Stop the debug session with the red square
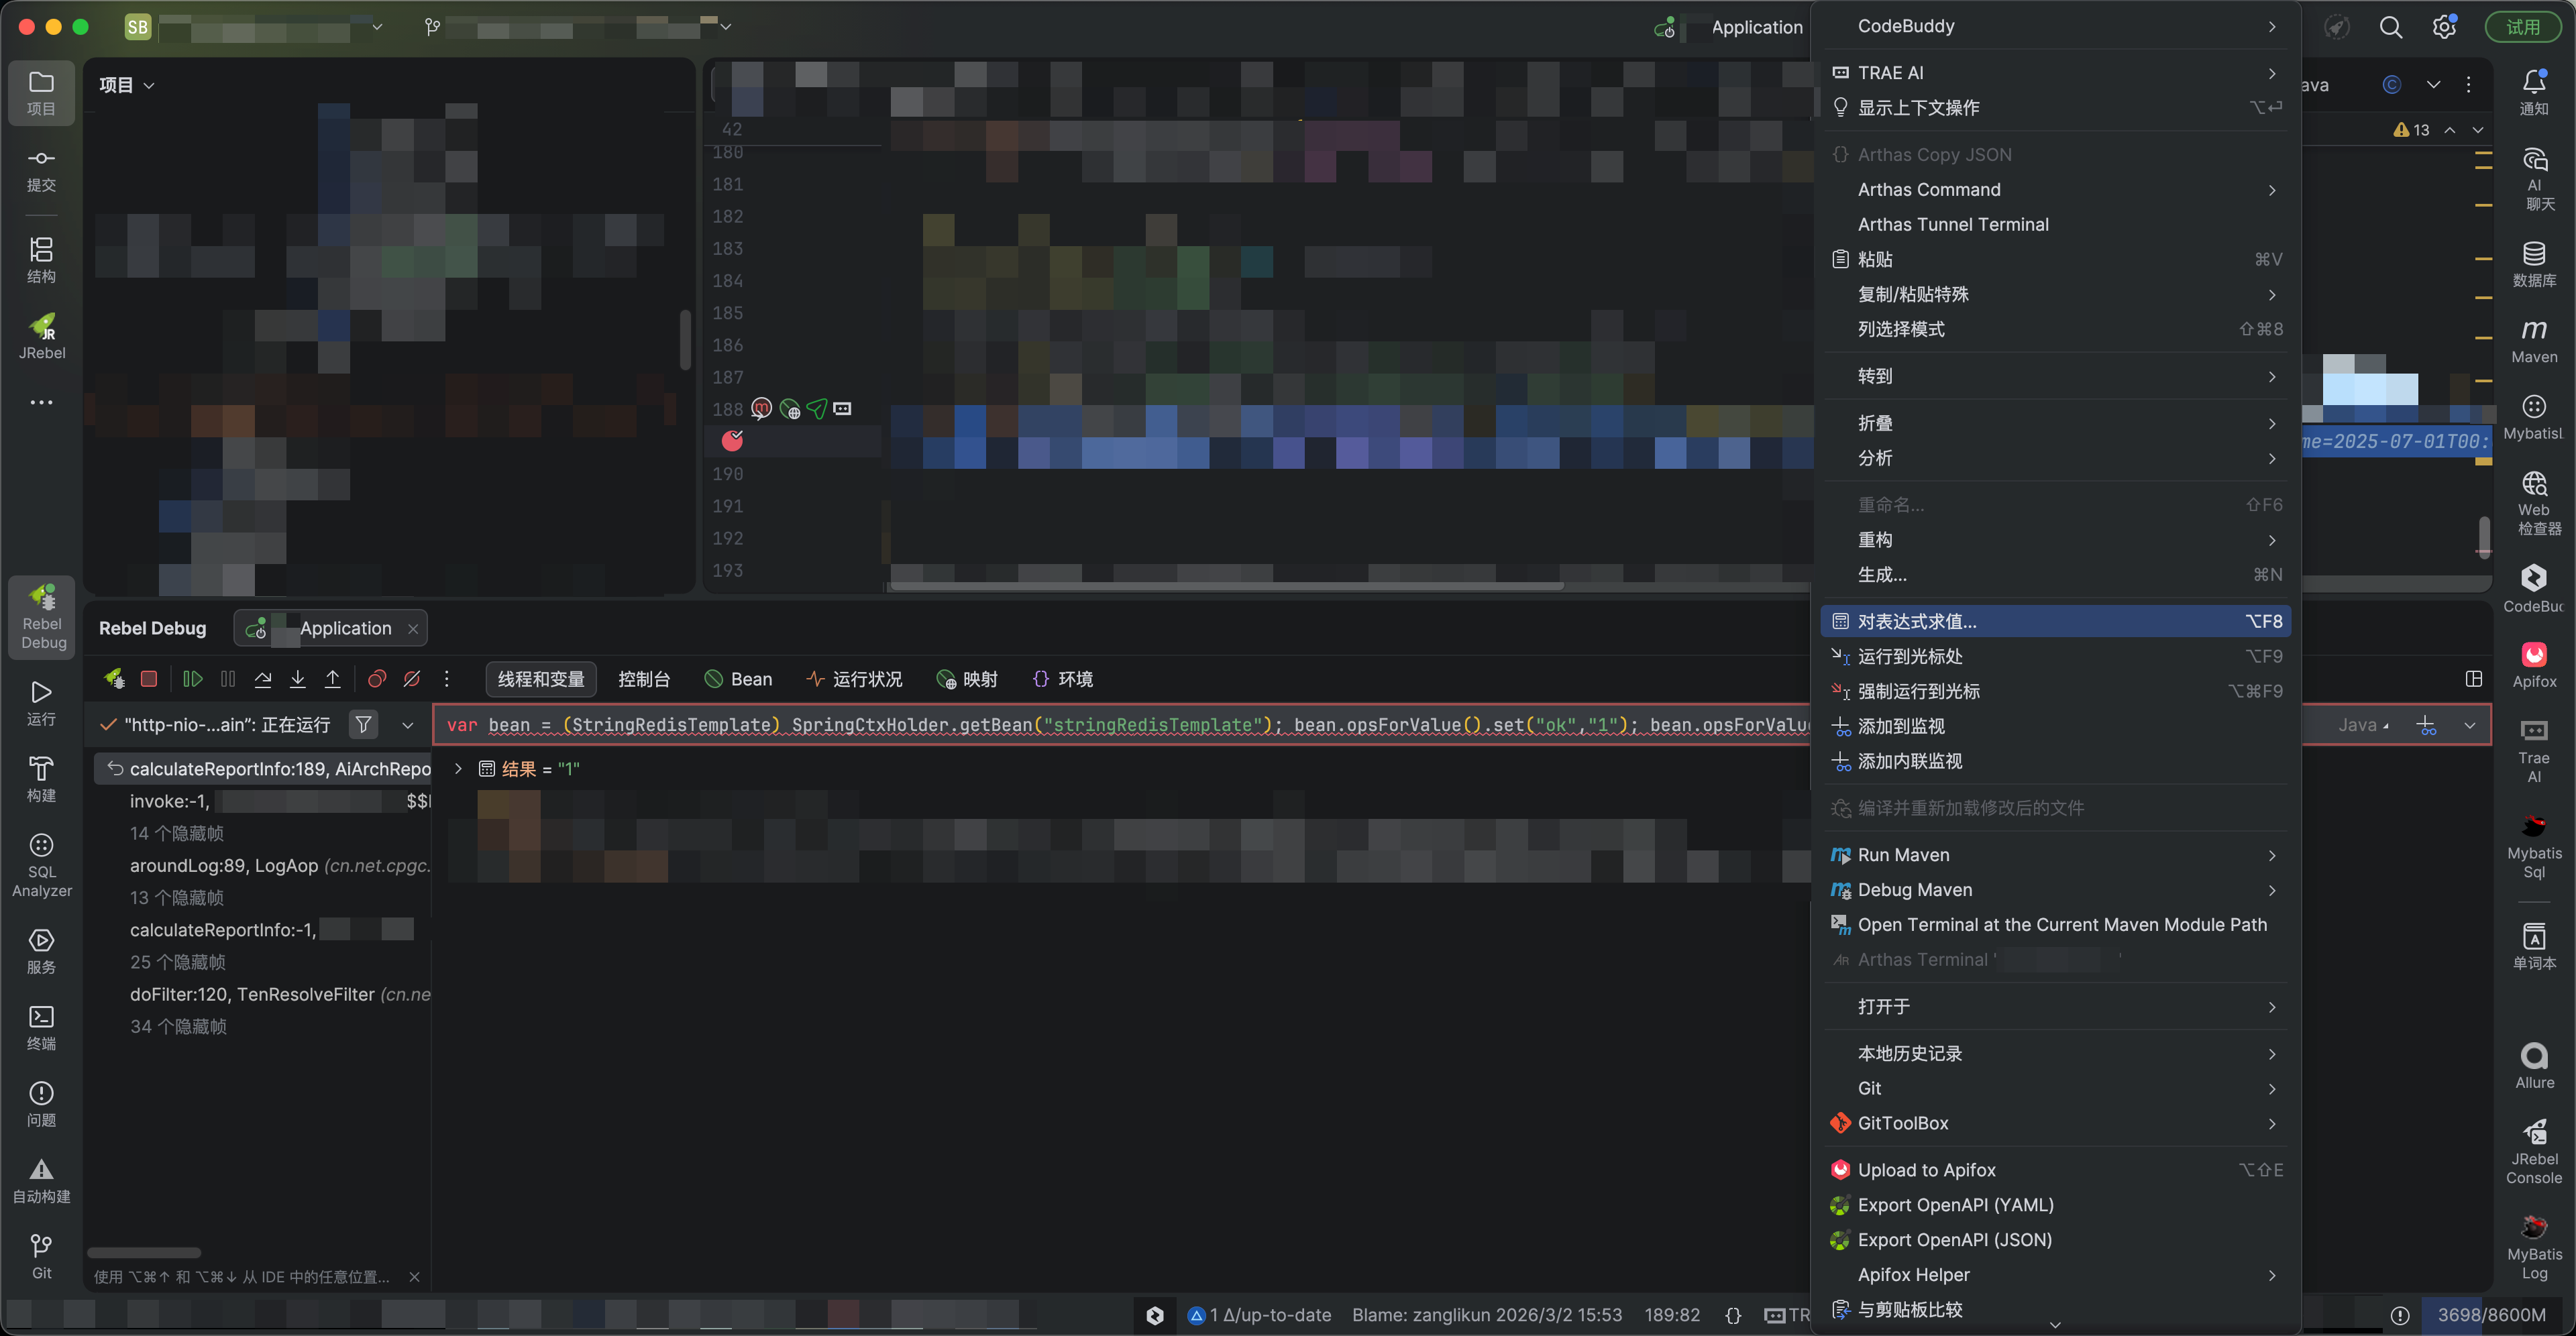2576x1336 pixels. [x=149, y=679]
